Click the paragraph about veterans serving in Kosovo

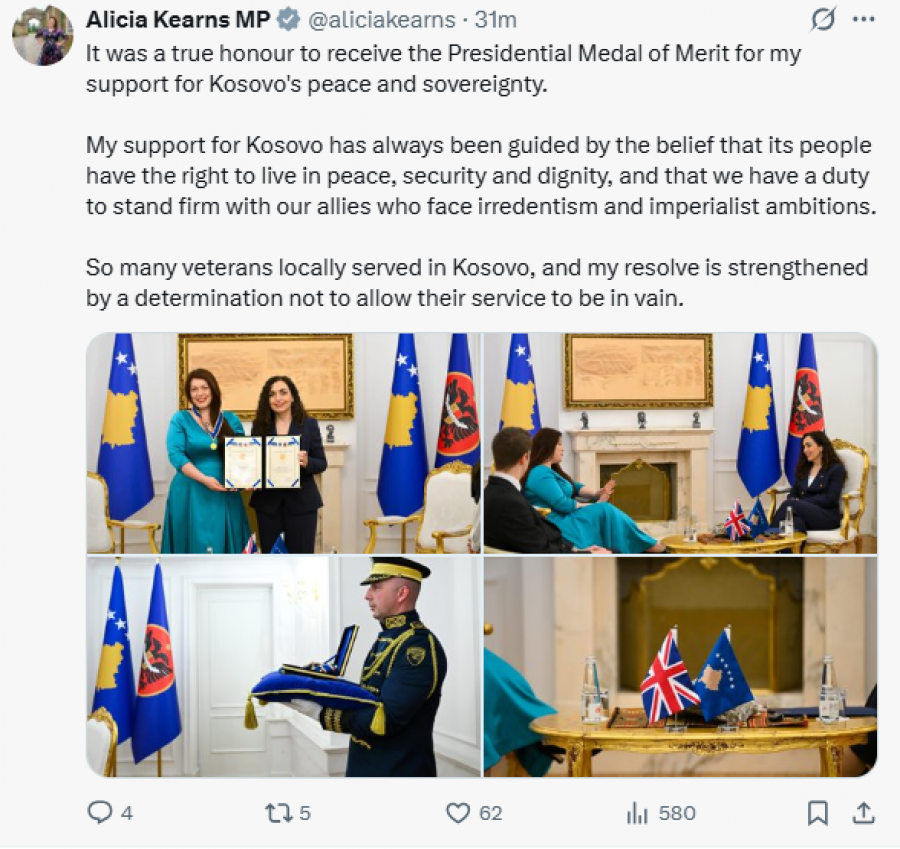coord(477,282)
